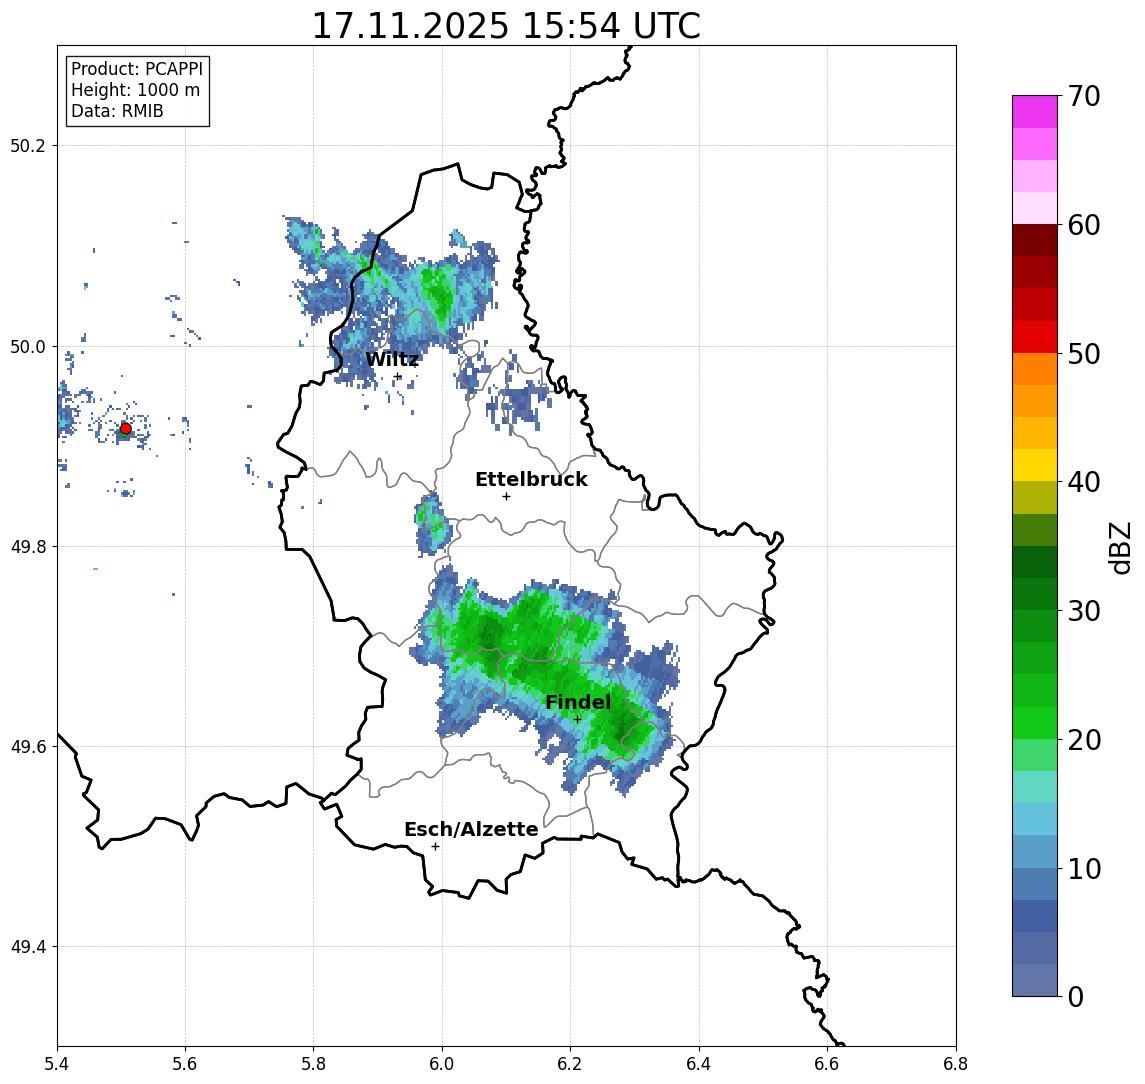
Task: Click the latitude tick label 49.8
Action: [x=28, y=546]
